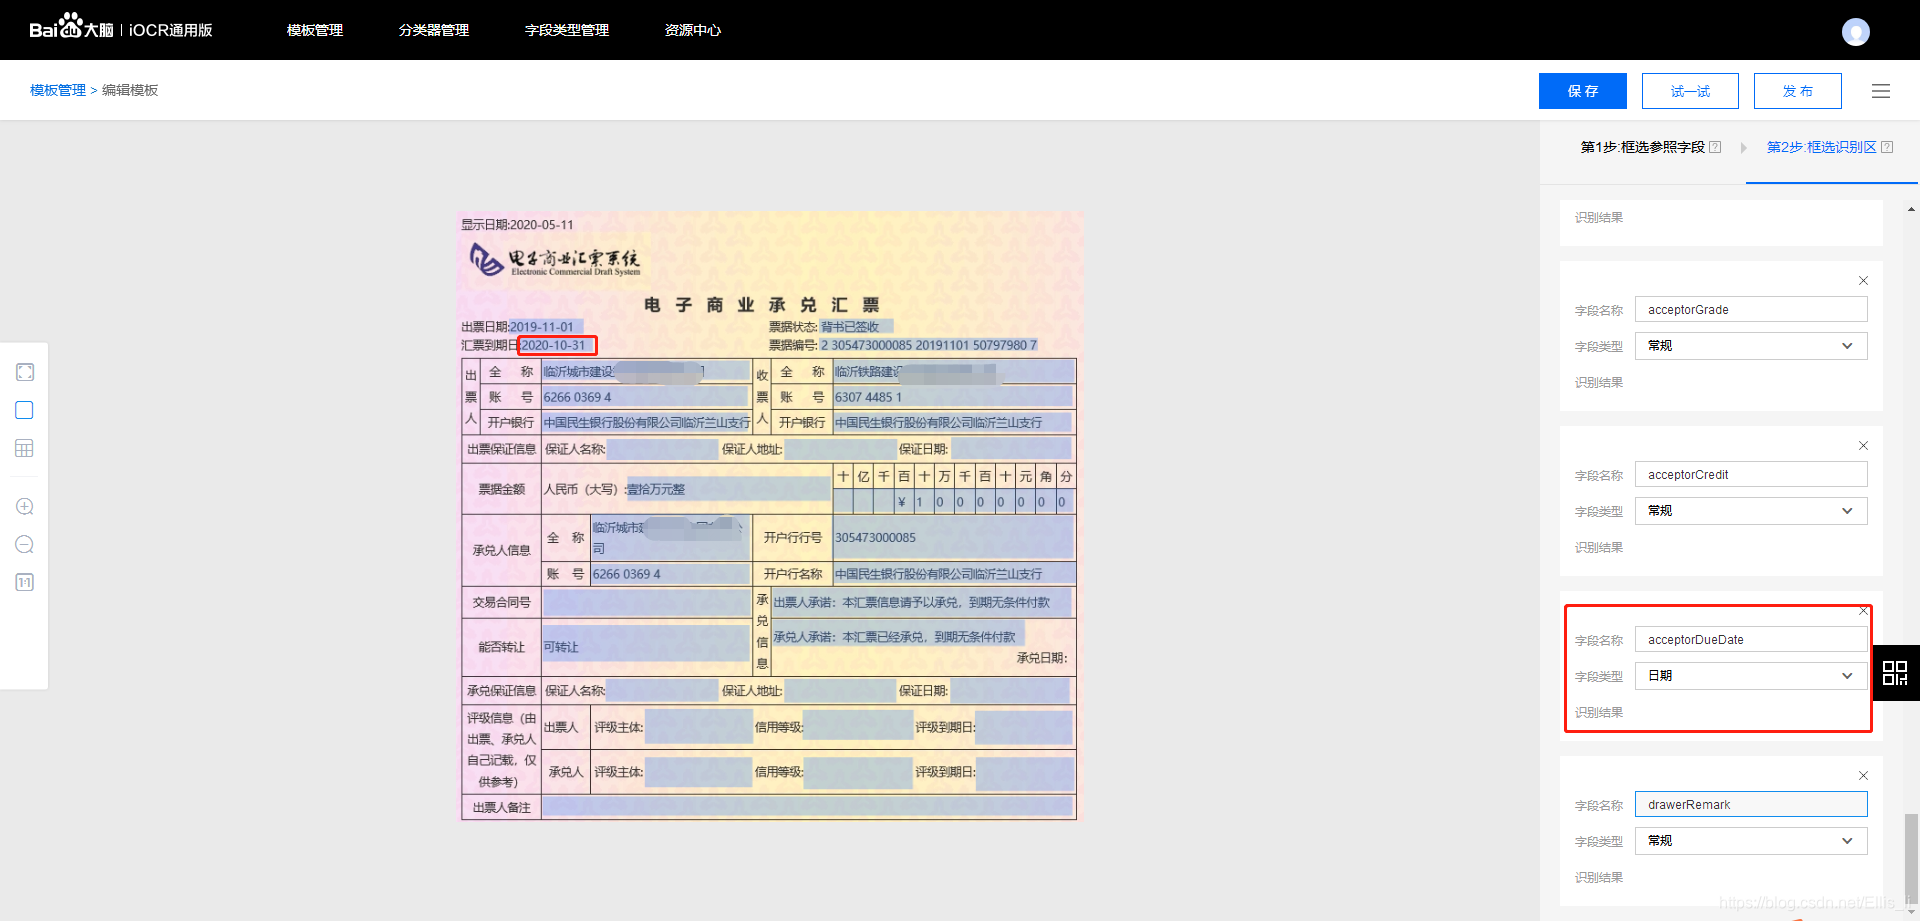Screen dimensions: 1920x921
Task: Click the 编辑模板 breadcrumb text
Action: coord(130,90)
